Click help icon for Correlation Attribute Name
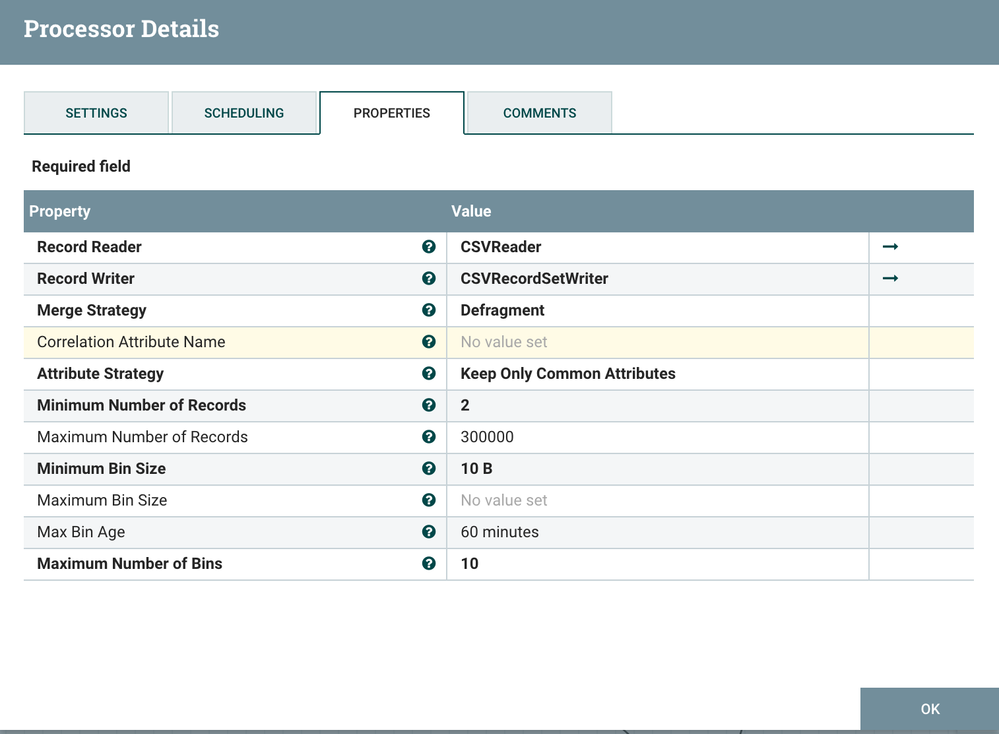Image resolution: width=999 pixels, height=734 pixels. point(429,342)
